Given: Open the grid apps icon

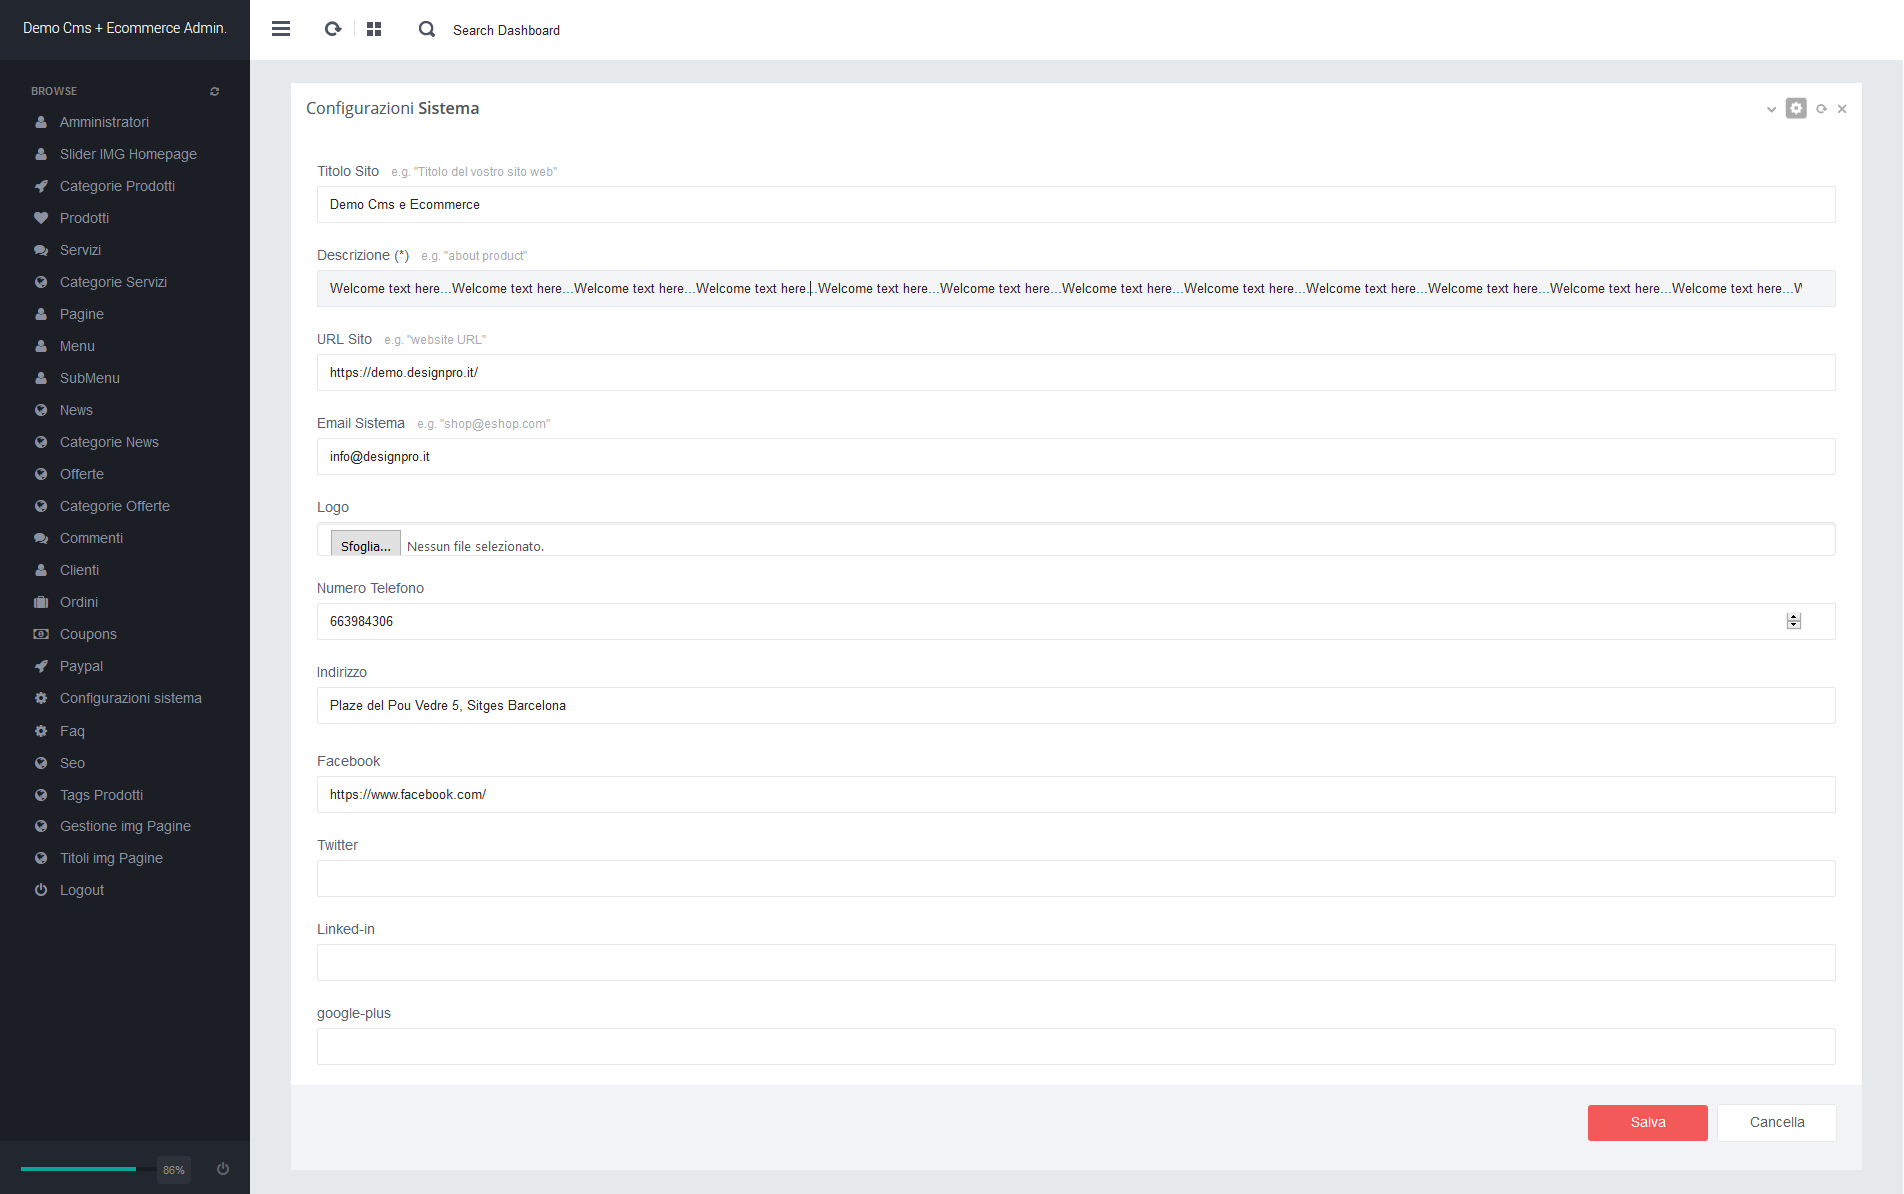Looking at the screenshot, I should [x=374, y=29].
